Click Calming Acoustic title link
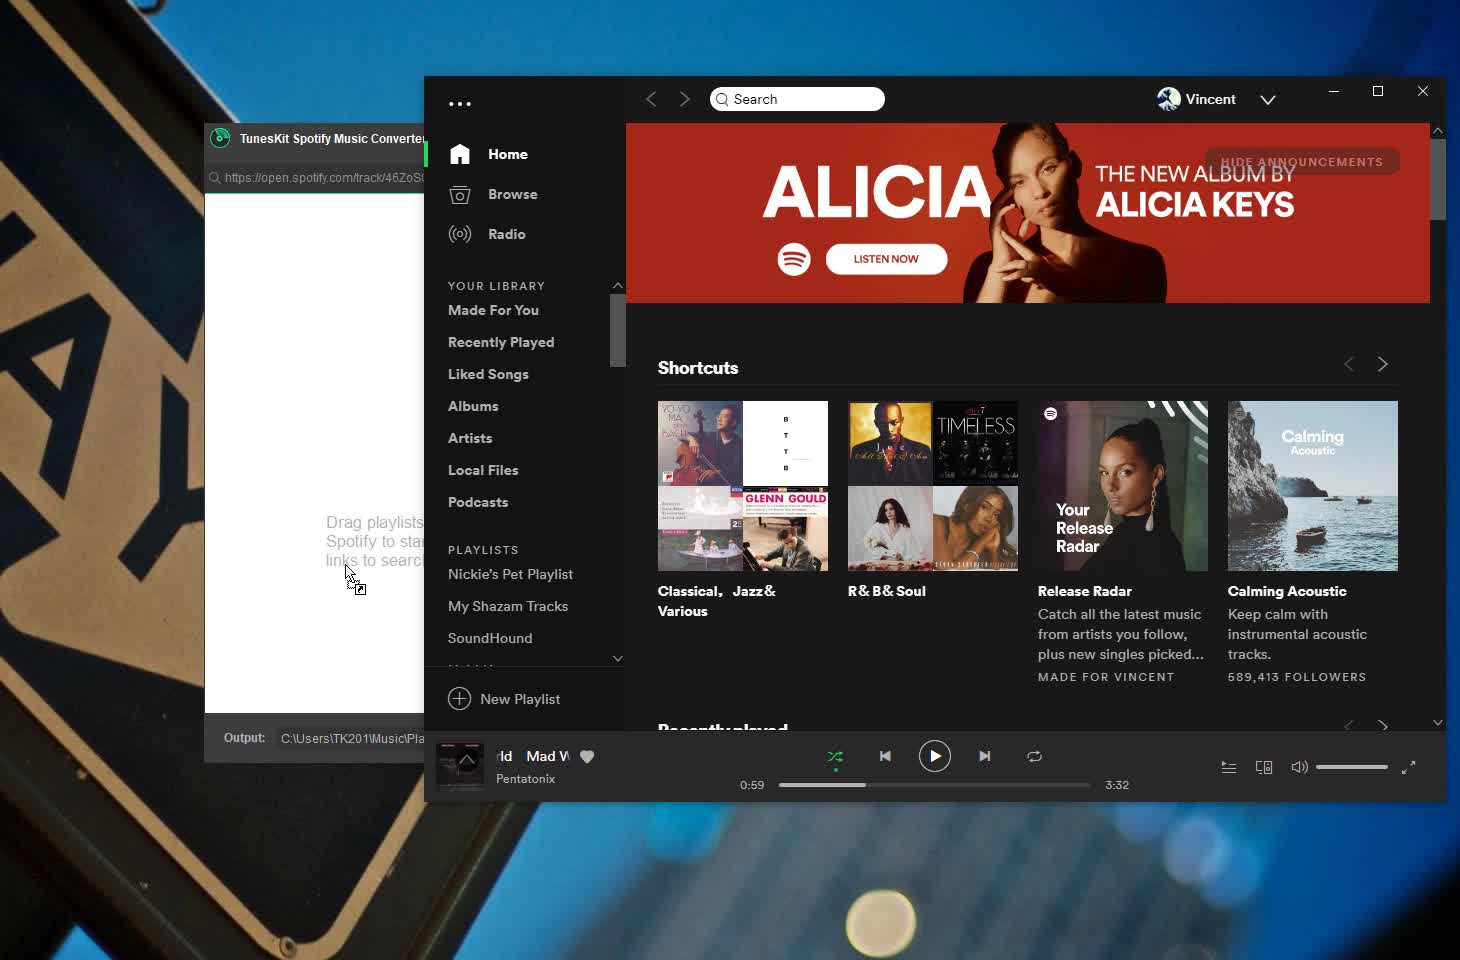 (1287, 591)
